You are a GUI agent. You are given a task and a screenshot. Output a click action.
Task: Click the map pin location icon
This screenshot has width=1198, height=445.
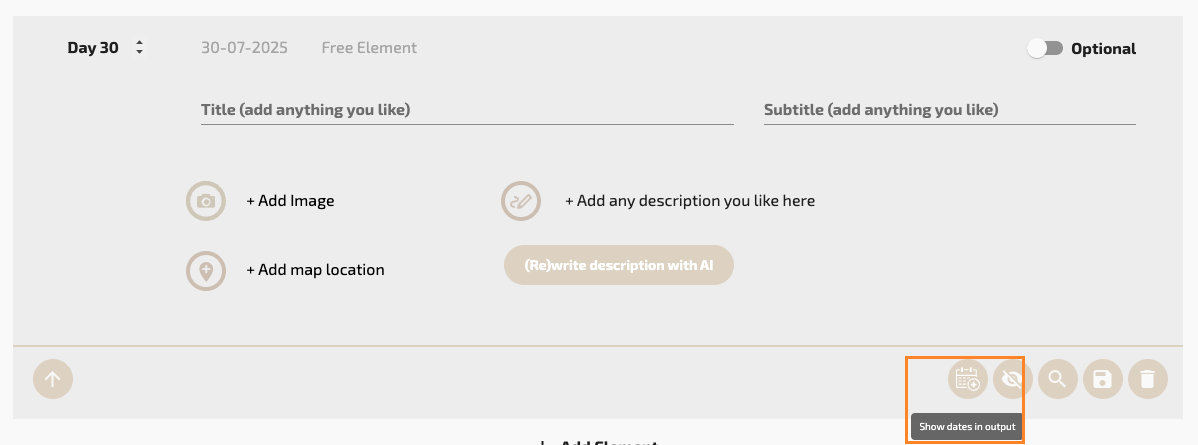point(206,270)
